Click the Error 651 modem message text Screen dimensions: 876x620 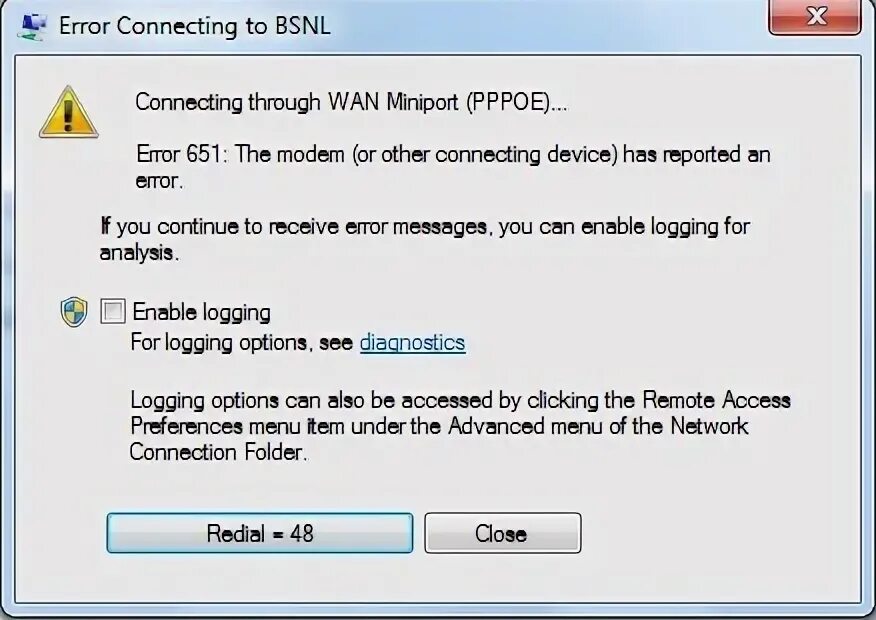pos(453,154)
